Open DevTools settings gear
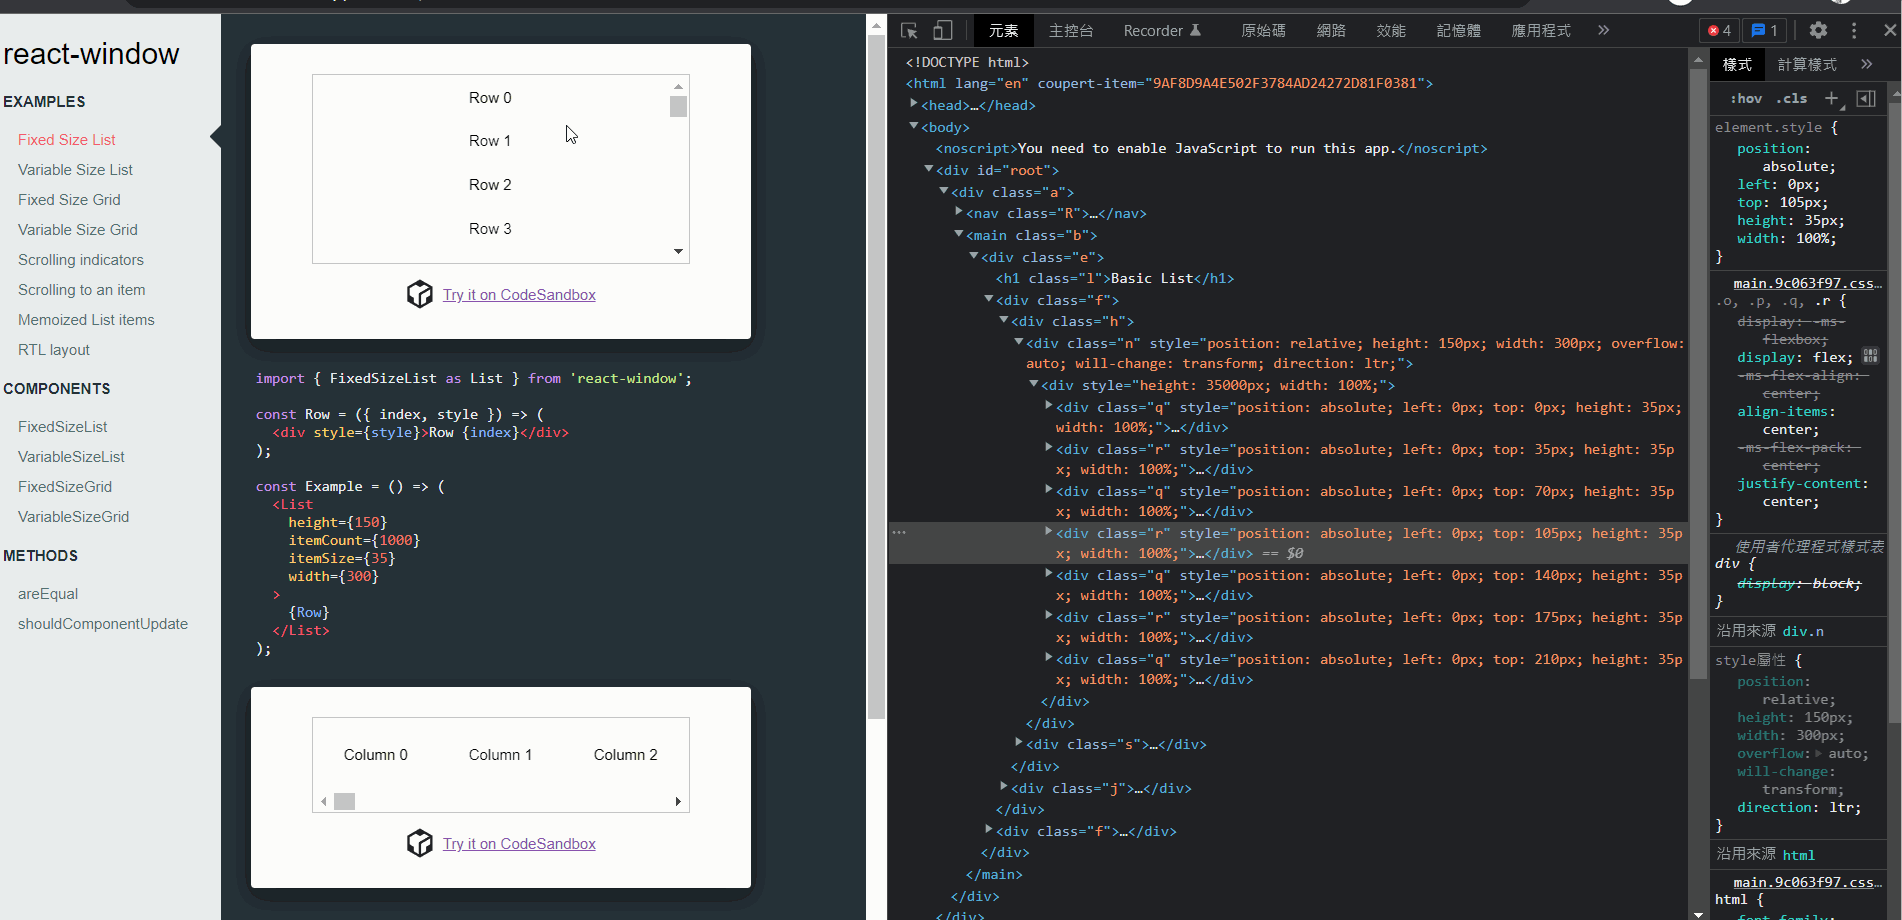Screen dimensions: 1902x920 point(1818,31)
